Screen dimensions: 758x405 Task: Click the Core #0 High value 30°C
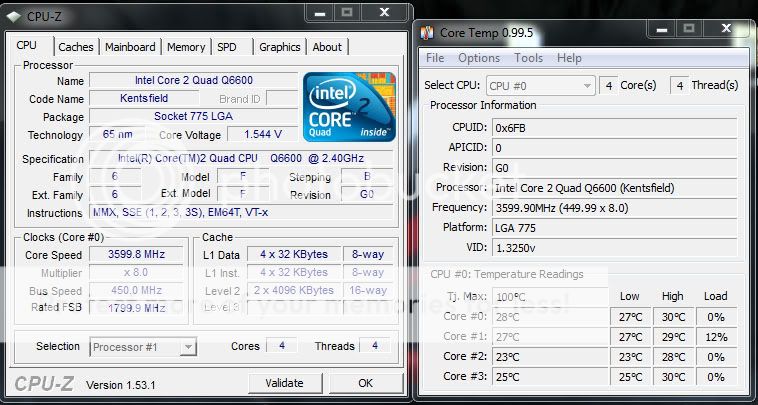[x=673, y=317]
